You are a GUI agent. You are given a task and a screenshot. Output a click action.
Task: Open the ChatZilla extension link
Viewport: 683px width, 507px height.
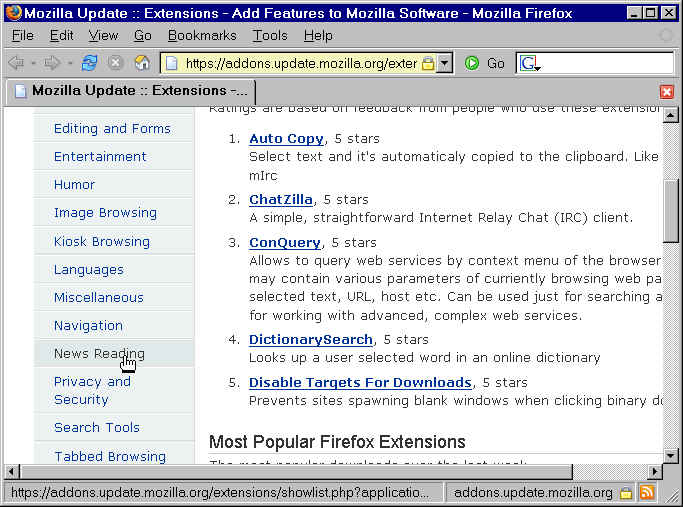pos(281,199)
